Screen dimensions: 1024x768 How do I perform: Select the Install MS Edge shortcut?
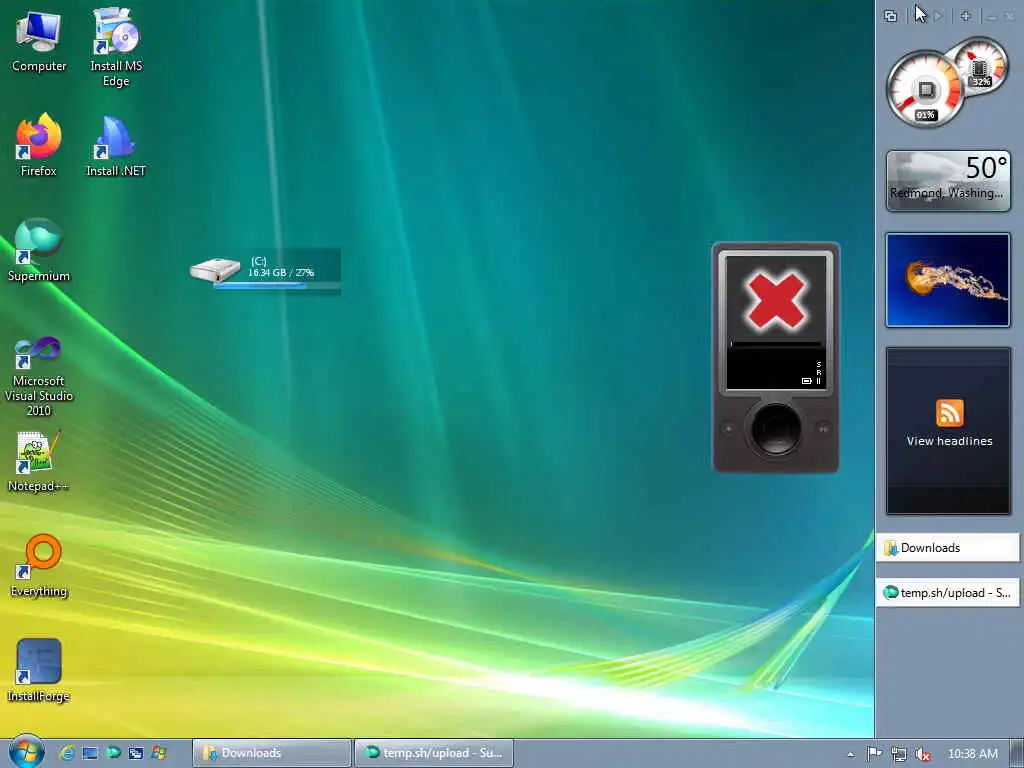(116, 47)
